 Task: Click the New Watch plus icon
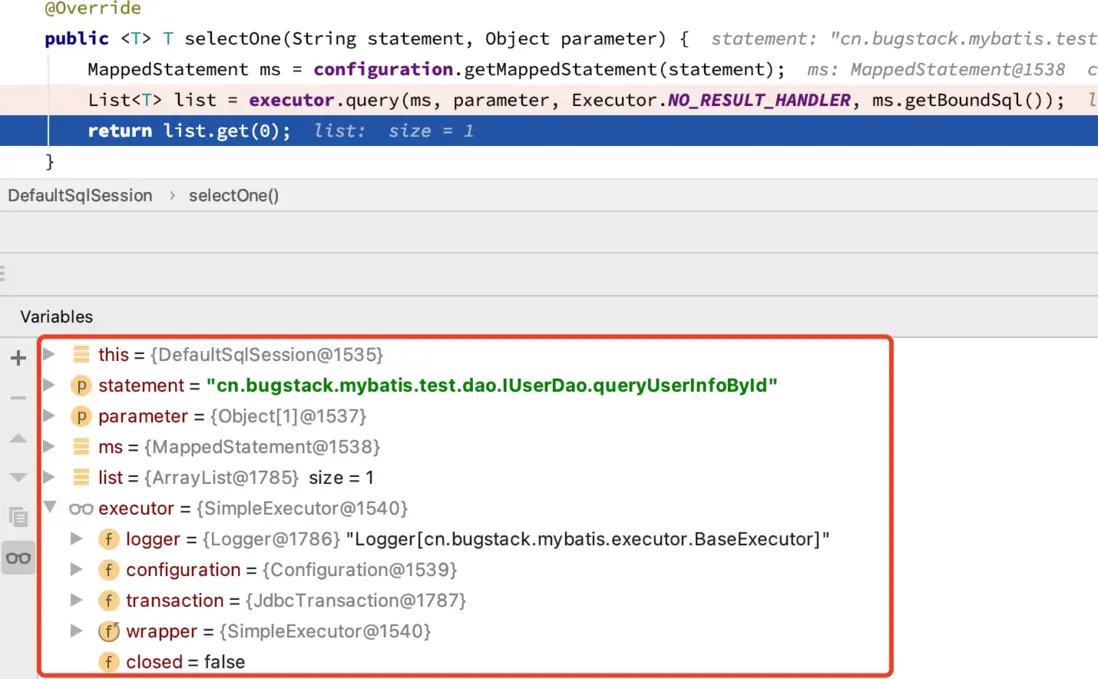click(x=18, y=358)
